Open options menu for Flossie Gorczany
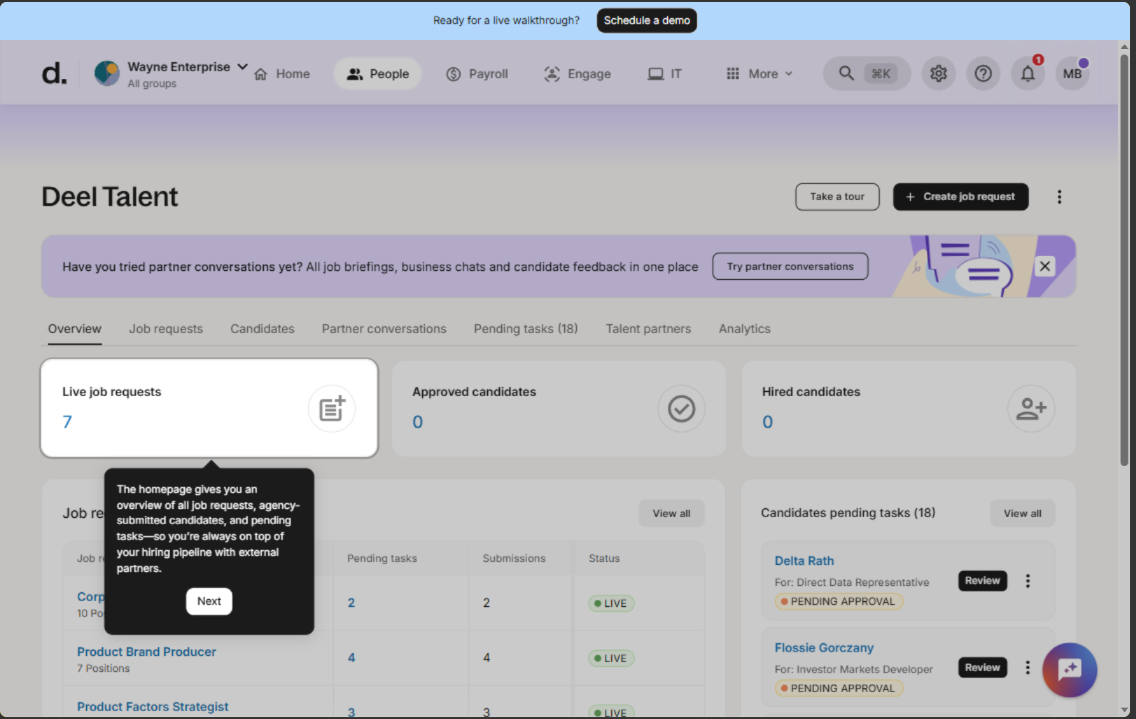 [1027, 667]
